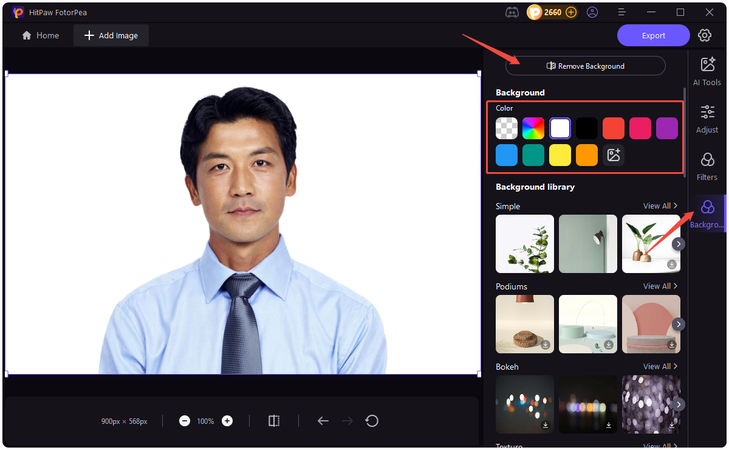Reset changes with the circular arrow icon
729x450 pixels.
click(x=372, y=421)
